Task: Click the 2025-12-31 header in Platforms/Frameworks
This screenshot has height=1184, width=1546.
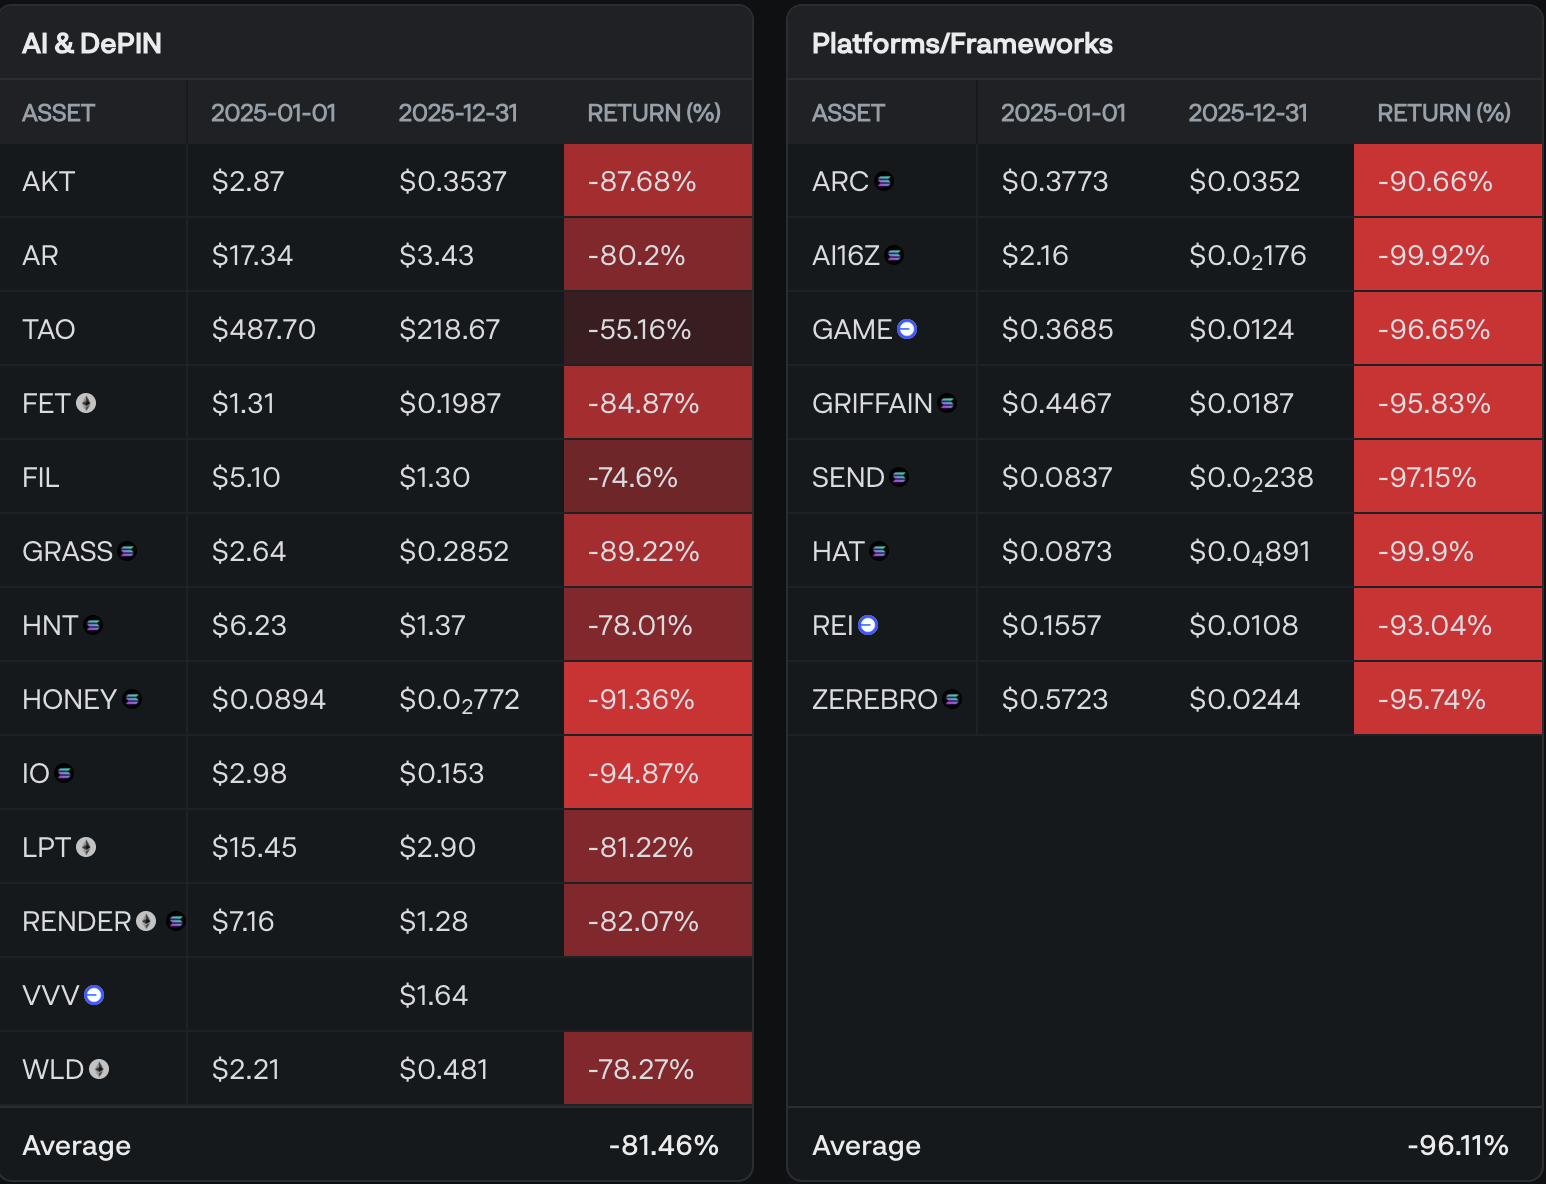Action: click(1247, 113)
